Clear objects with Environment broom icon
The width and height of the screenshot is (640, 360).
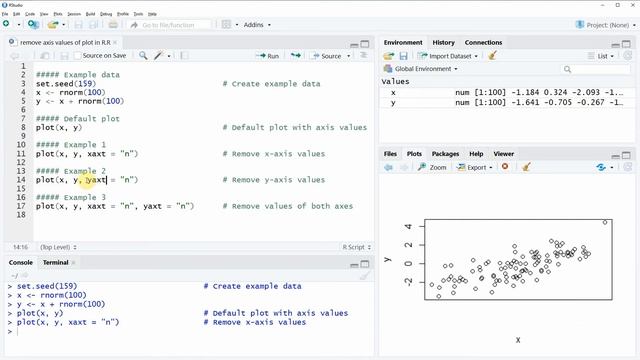(492, 56)
